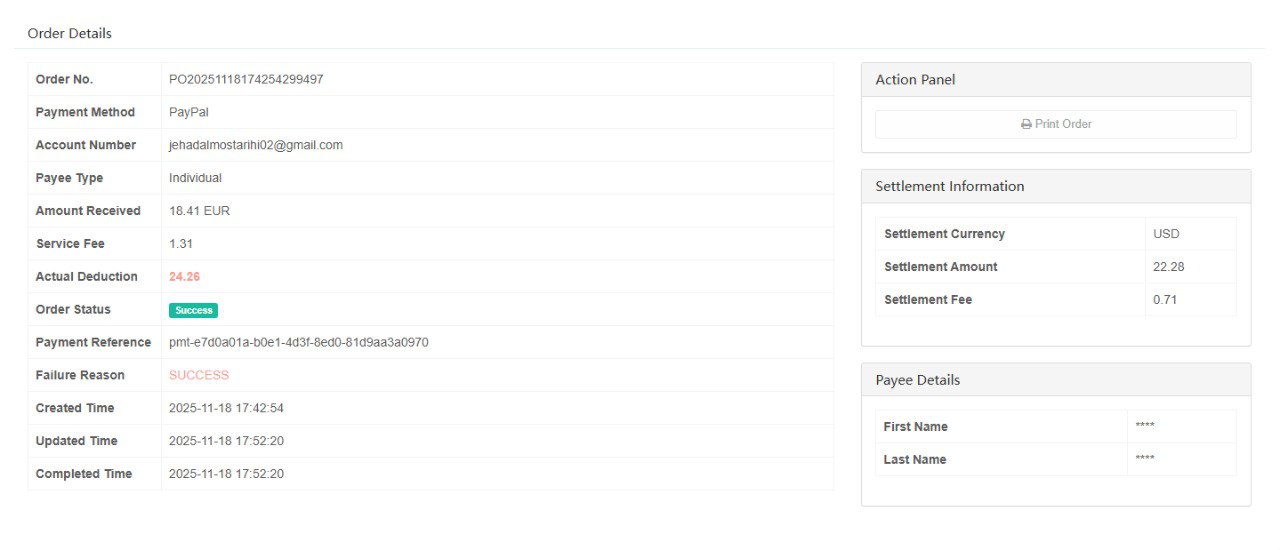Click the Payee Details panel header
Image resolution: width=1280 pixels, height=550 pixels.
point(917,380)
